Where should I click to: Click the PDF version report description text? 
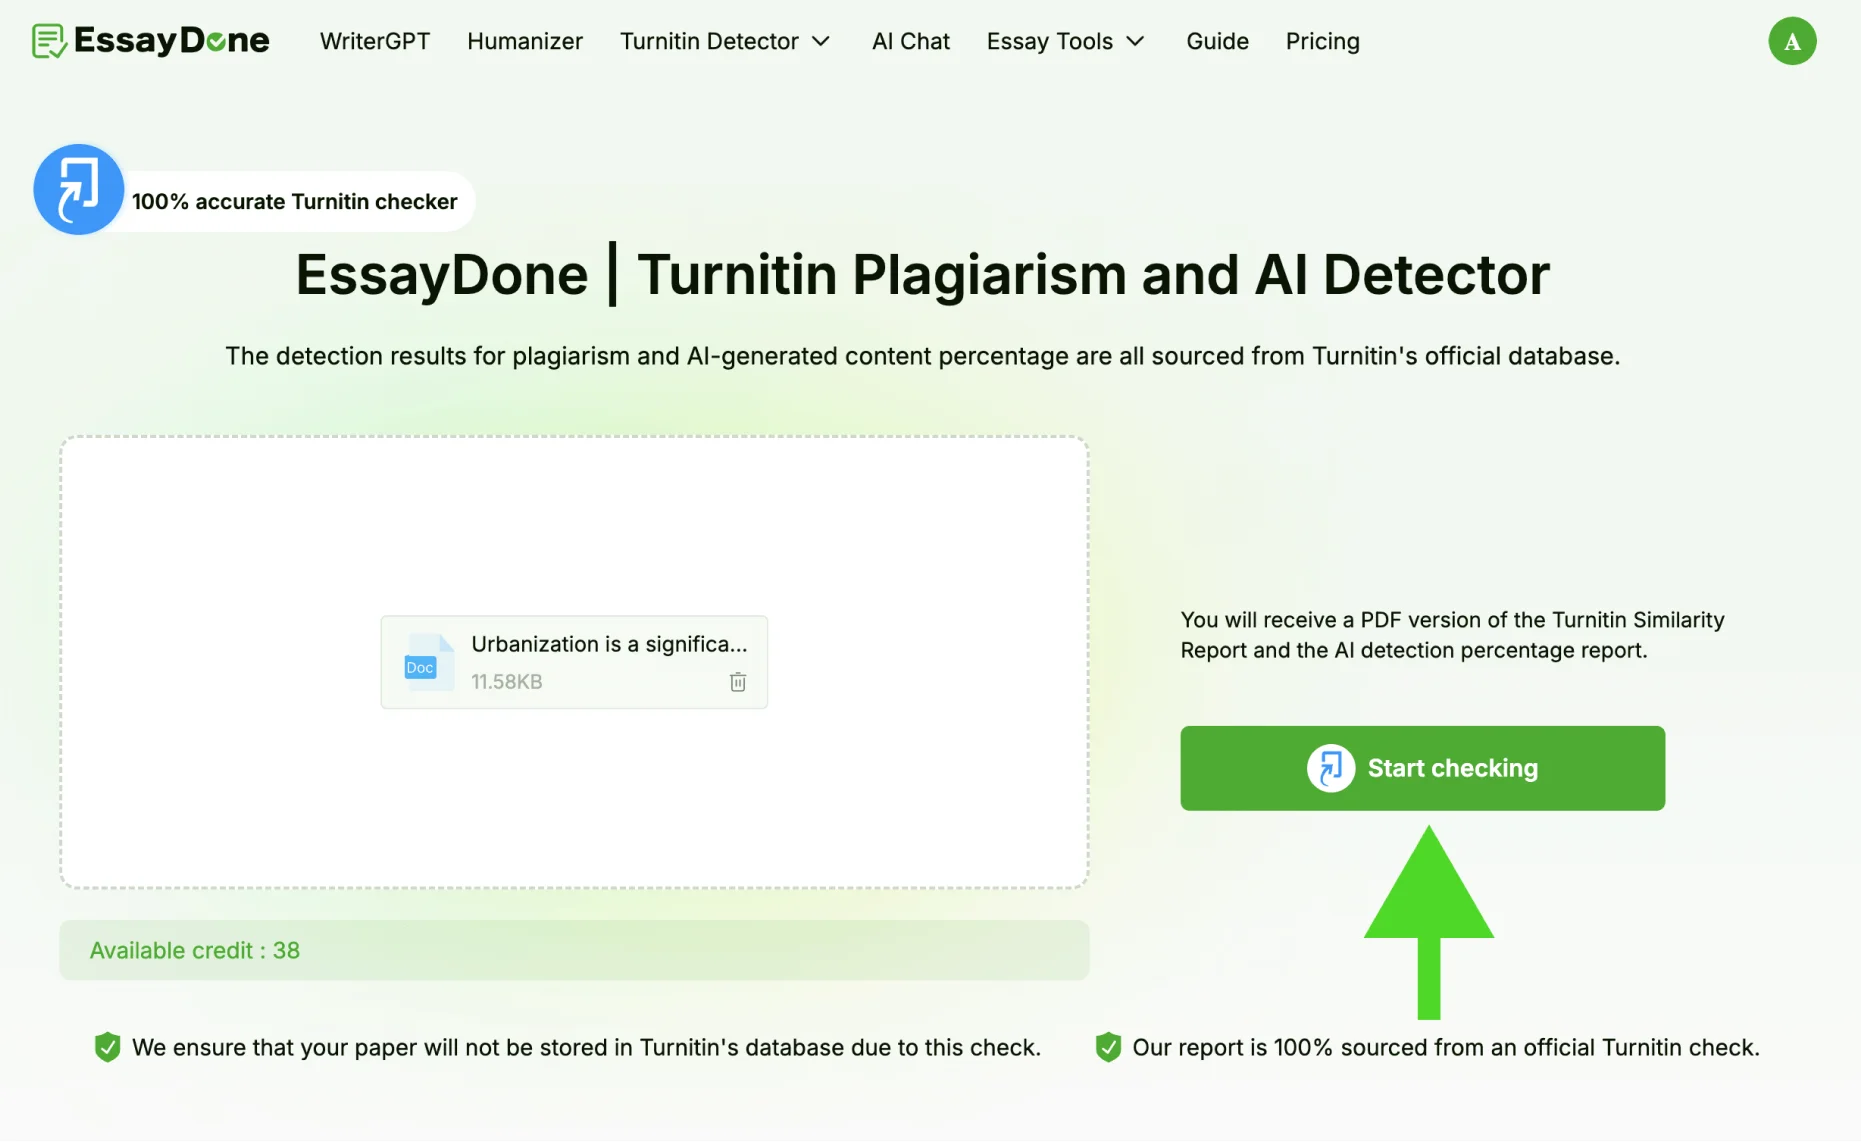point(1452,635)
